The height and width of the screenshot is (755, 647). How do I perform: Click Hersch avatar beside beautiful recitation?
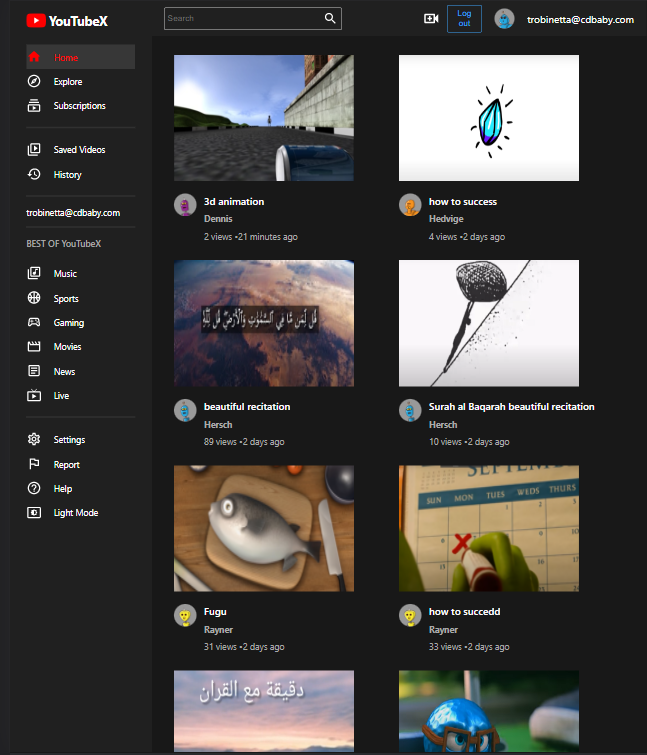pos(185,410)
